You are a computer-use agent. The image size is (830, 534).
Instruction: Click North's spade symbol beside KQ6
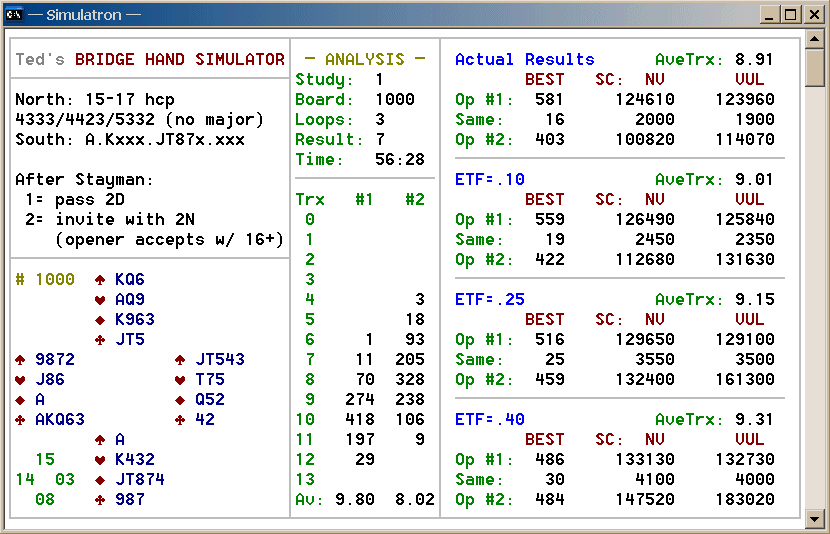pyautogui.click(x=100, y=280)
